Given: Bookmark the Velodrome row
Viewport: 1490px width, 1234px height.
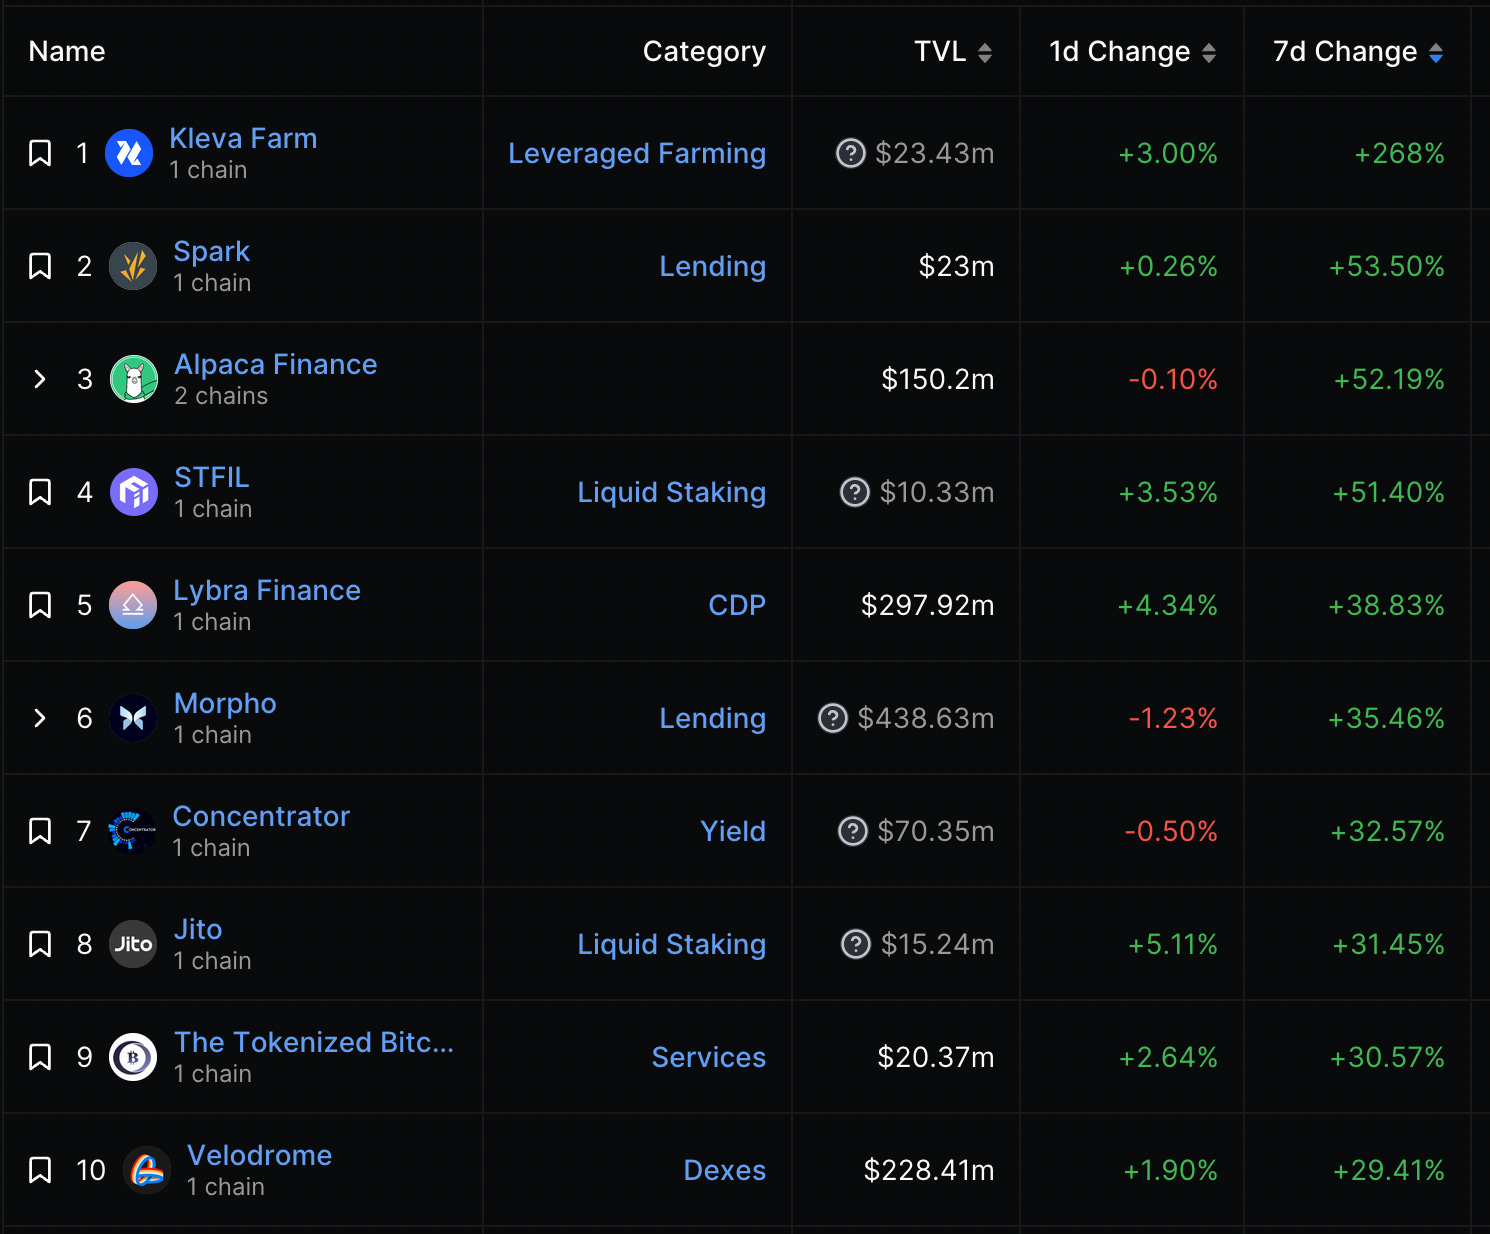Looking at the screenshot, I should click(x=40, y=1170).
